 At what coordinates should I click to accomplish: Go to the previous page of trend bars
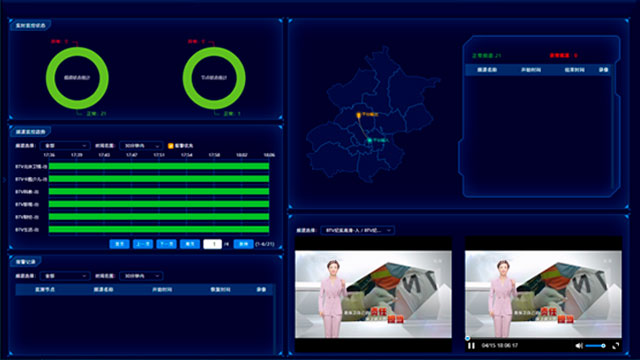143,244
